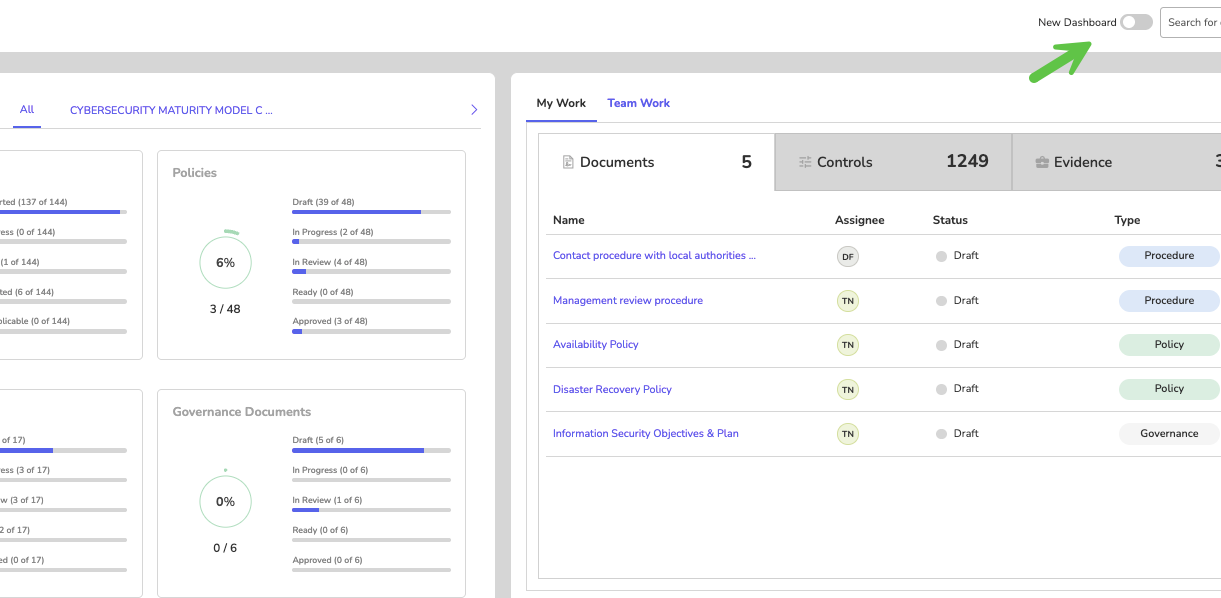Click Draft status in Availability Policy row
Image resolution: width=1221 pixels, height=598 pixels.
coord(957,344)
